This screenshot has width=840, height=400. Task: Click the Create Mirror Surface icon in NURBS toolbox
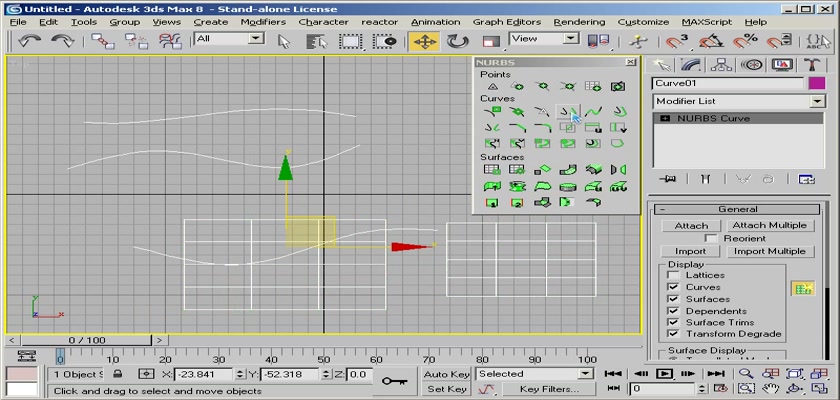(618, 170)
